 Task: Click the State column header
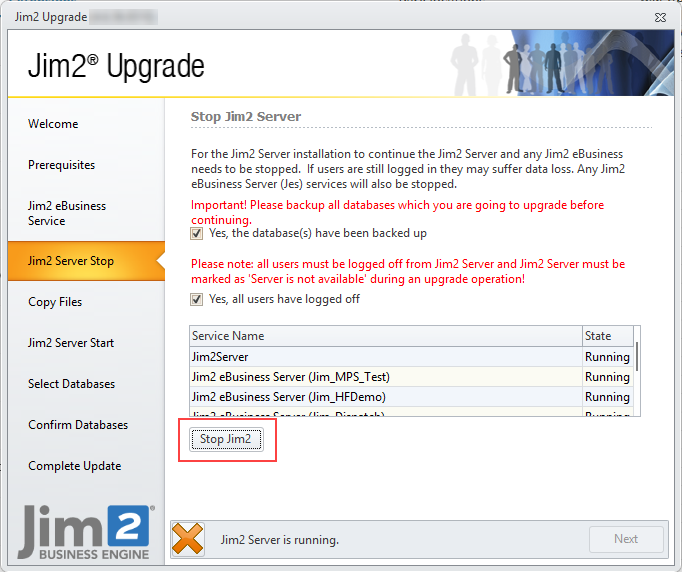pyautogui.click(x=608, y=336)
